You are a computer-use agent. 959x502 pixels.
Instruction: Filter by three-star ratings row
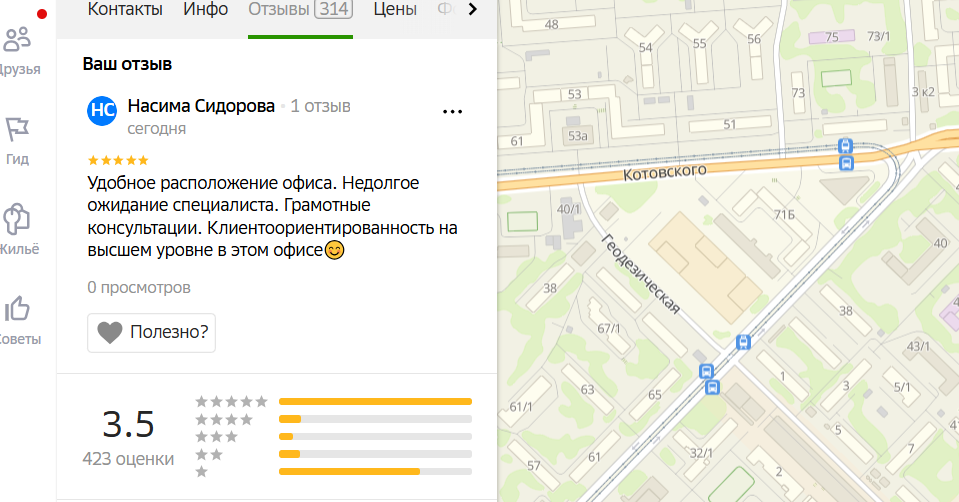[x=333, y=437]
